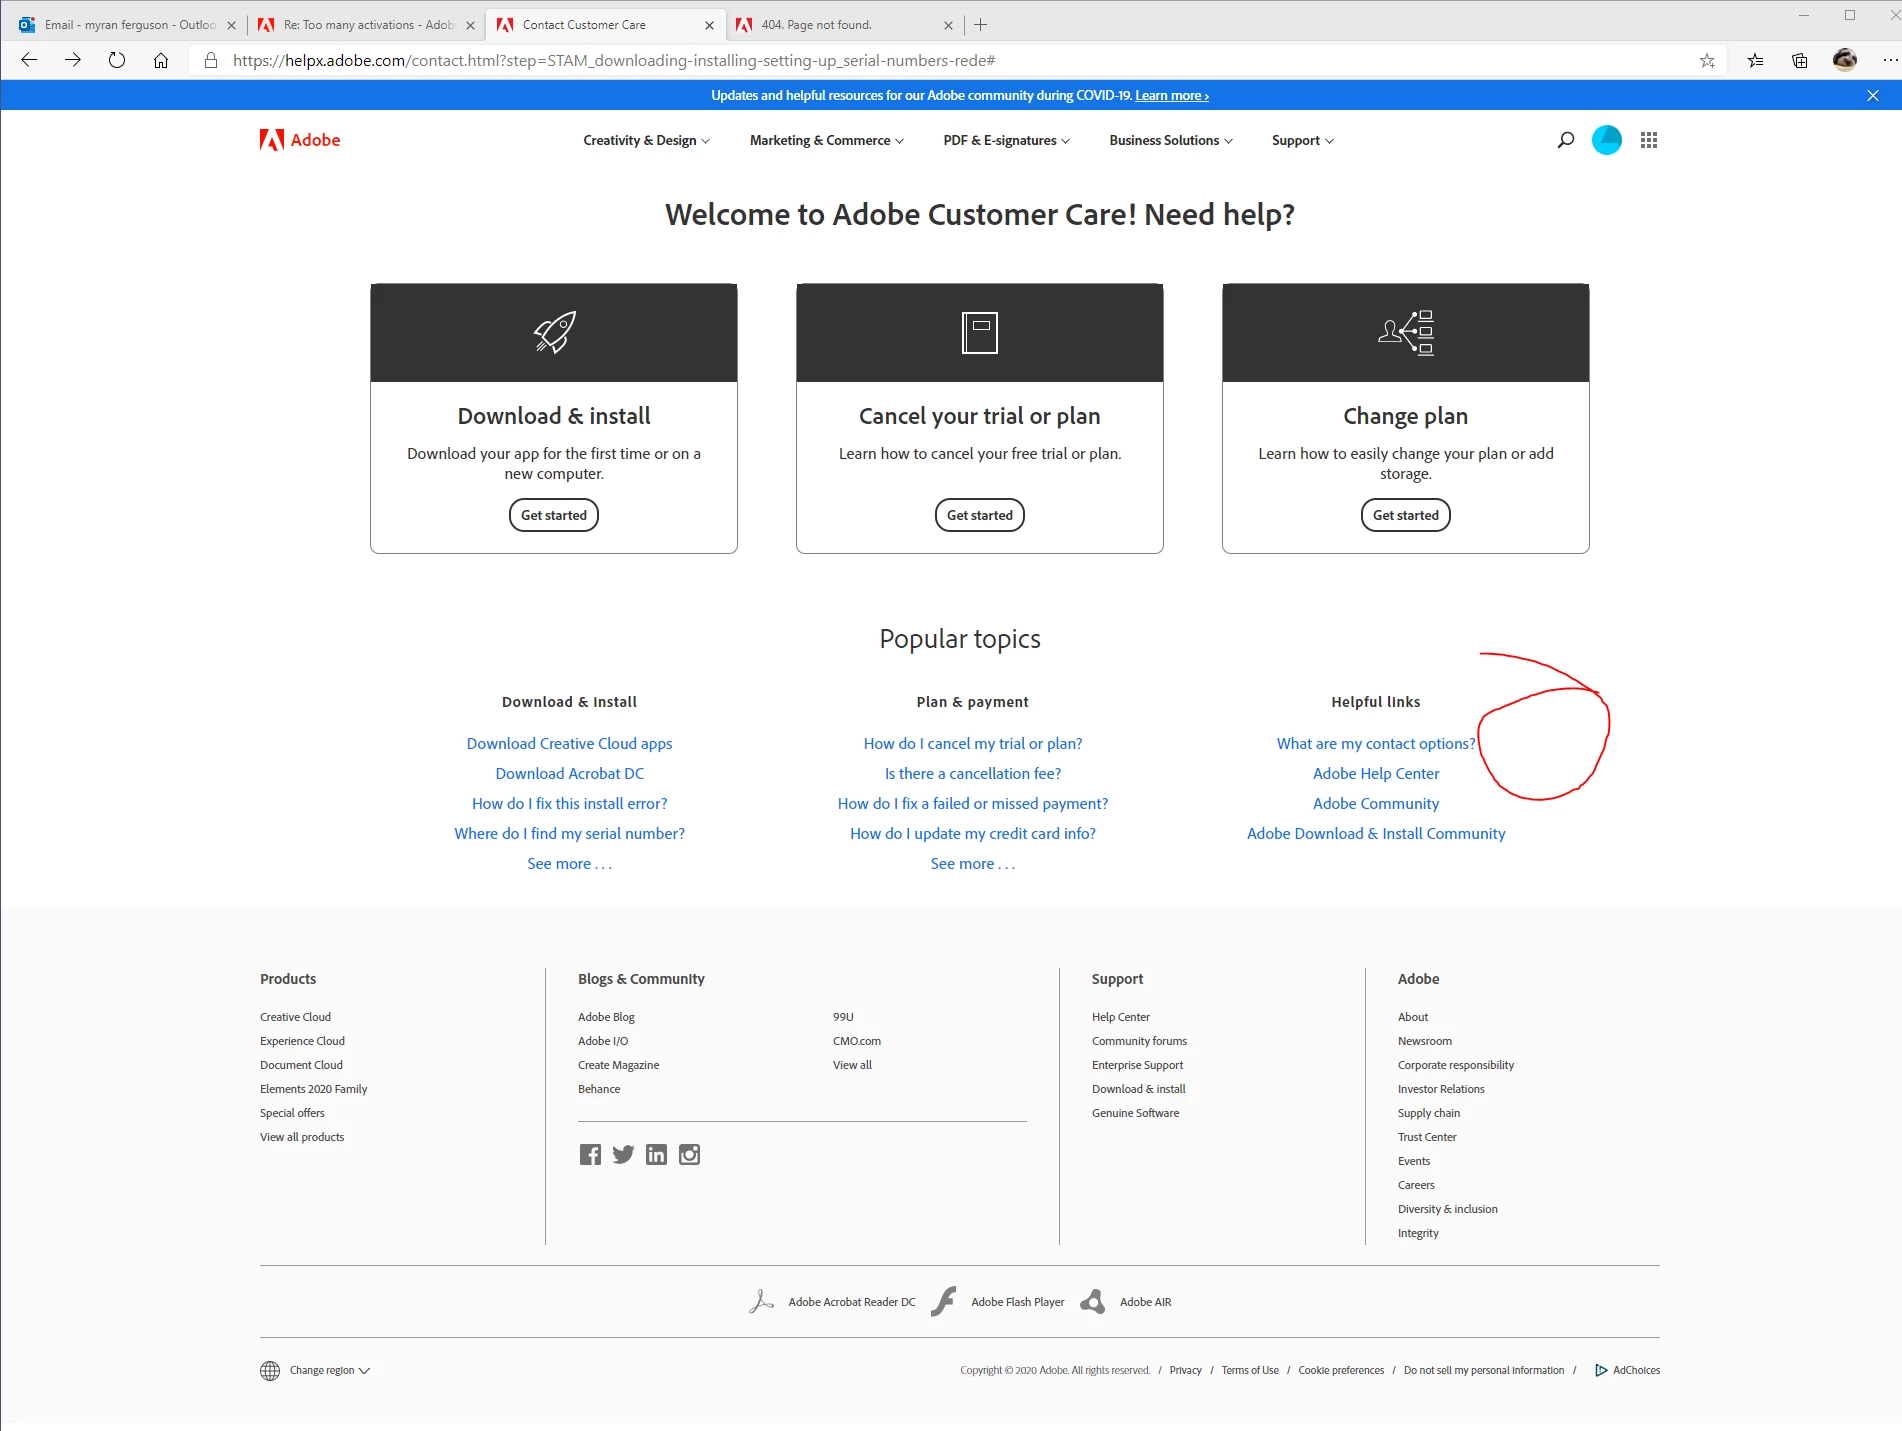Open Learn more link in banner
Screen dimensions: 1902x1431
tap(1172, 95)
